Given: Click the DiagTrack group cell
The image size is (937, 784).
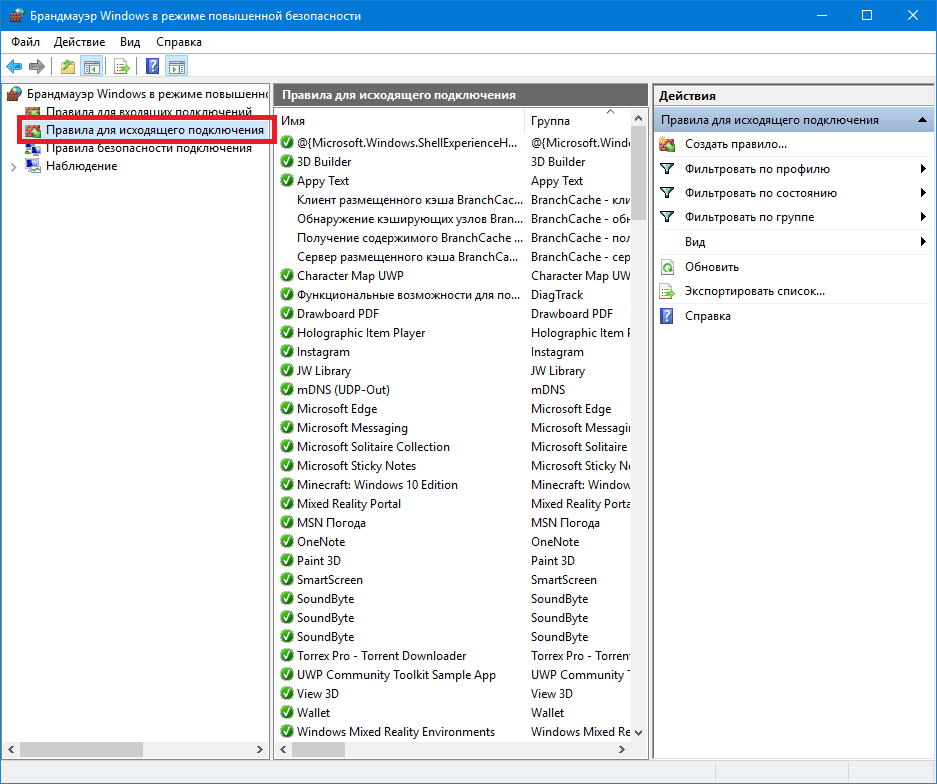Looking at the screenshot, I should point(557,295).
